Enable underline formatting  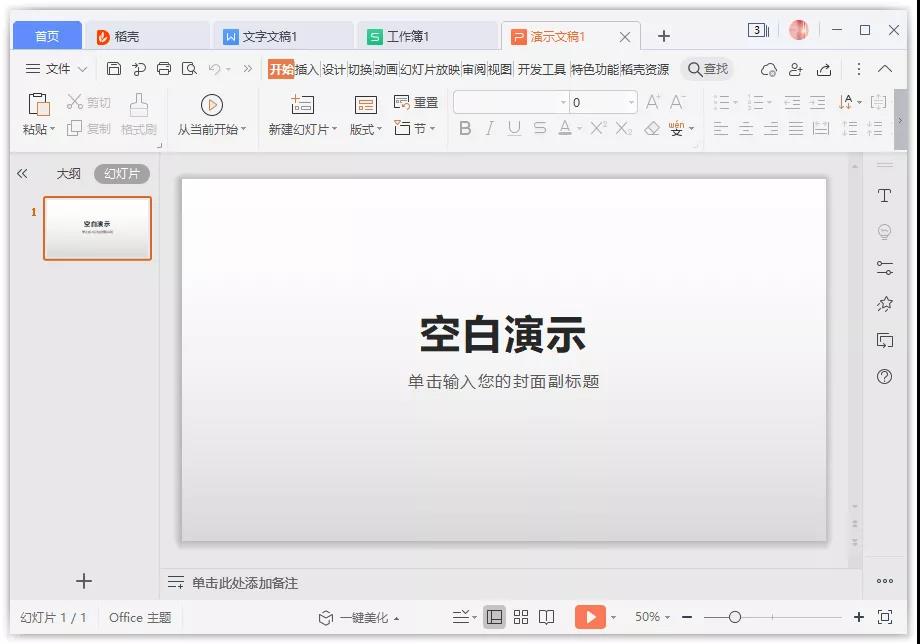point(513,128)
